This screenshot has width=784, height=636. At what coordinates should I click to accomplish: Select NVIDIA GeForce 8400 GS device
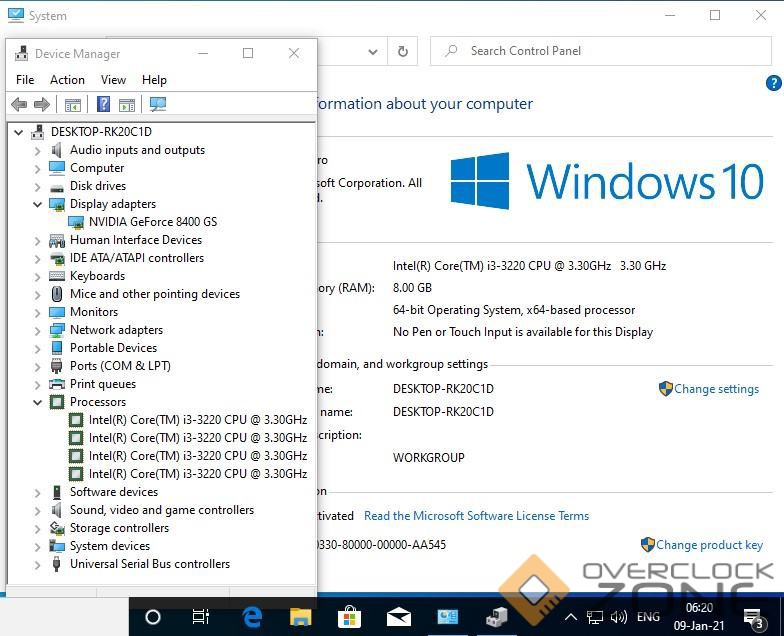152,222
